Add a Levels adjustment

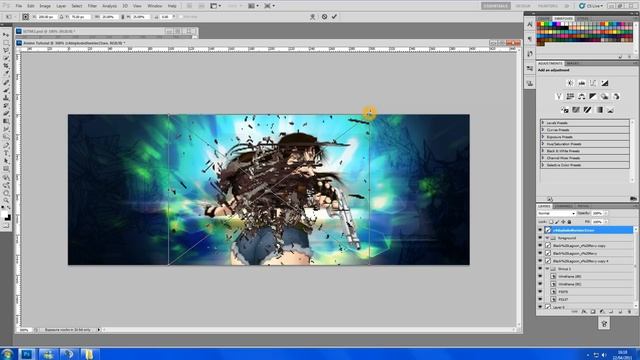[582, 83]
